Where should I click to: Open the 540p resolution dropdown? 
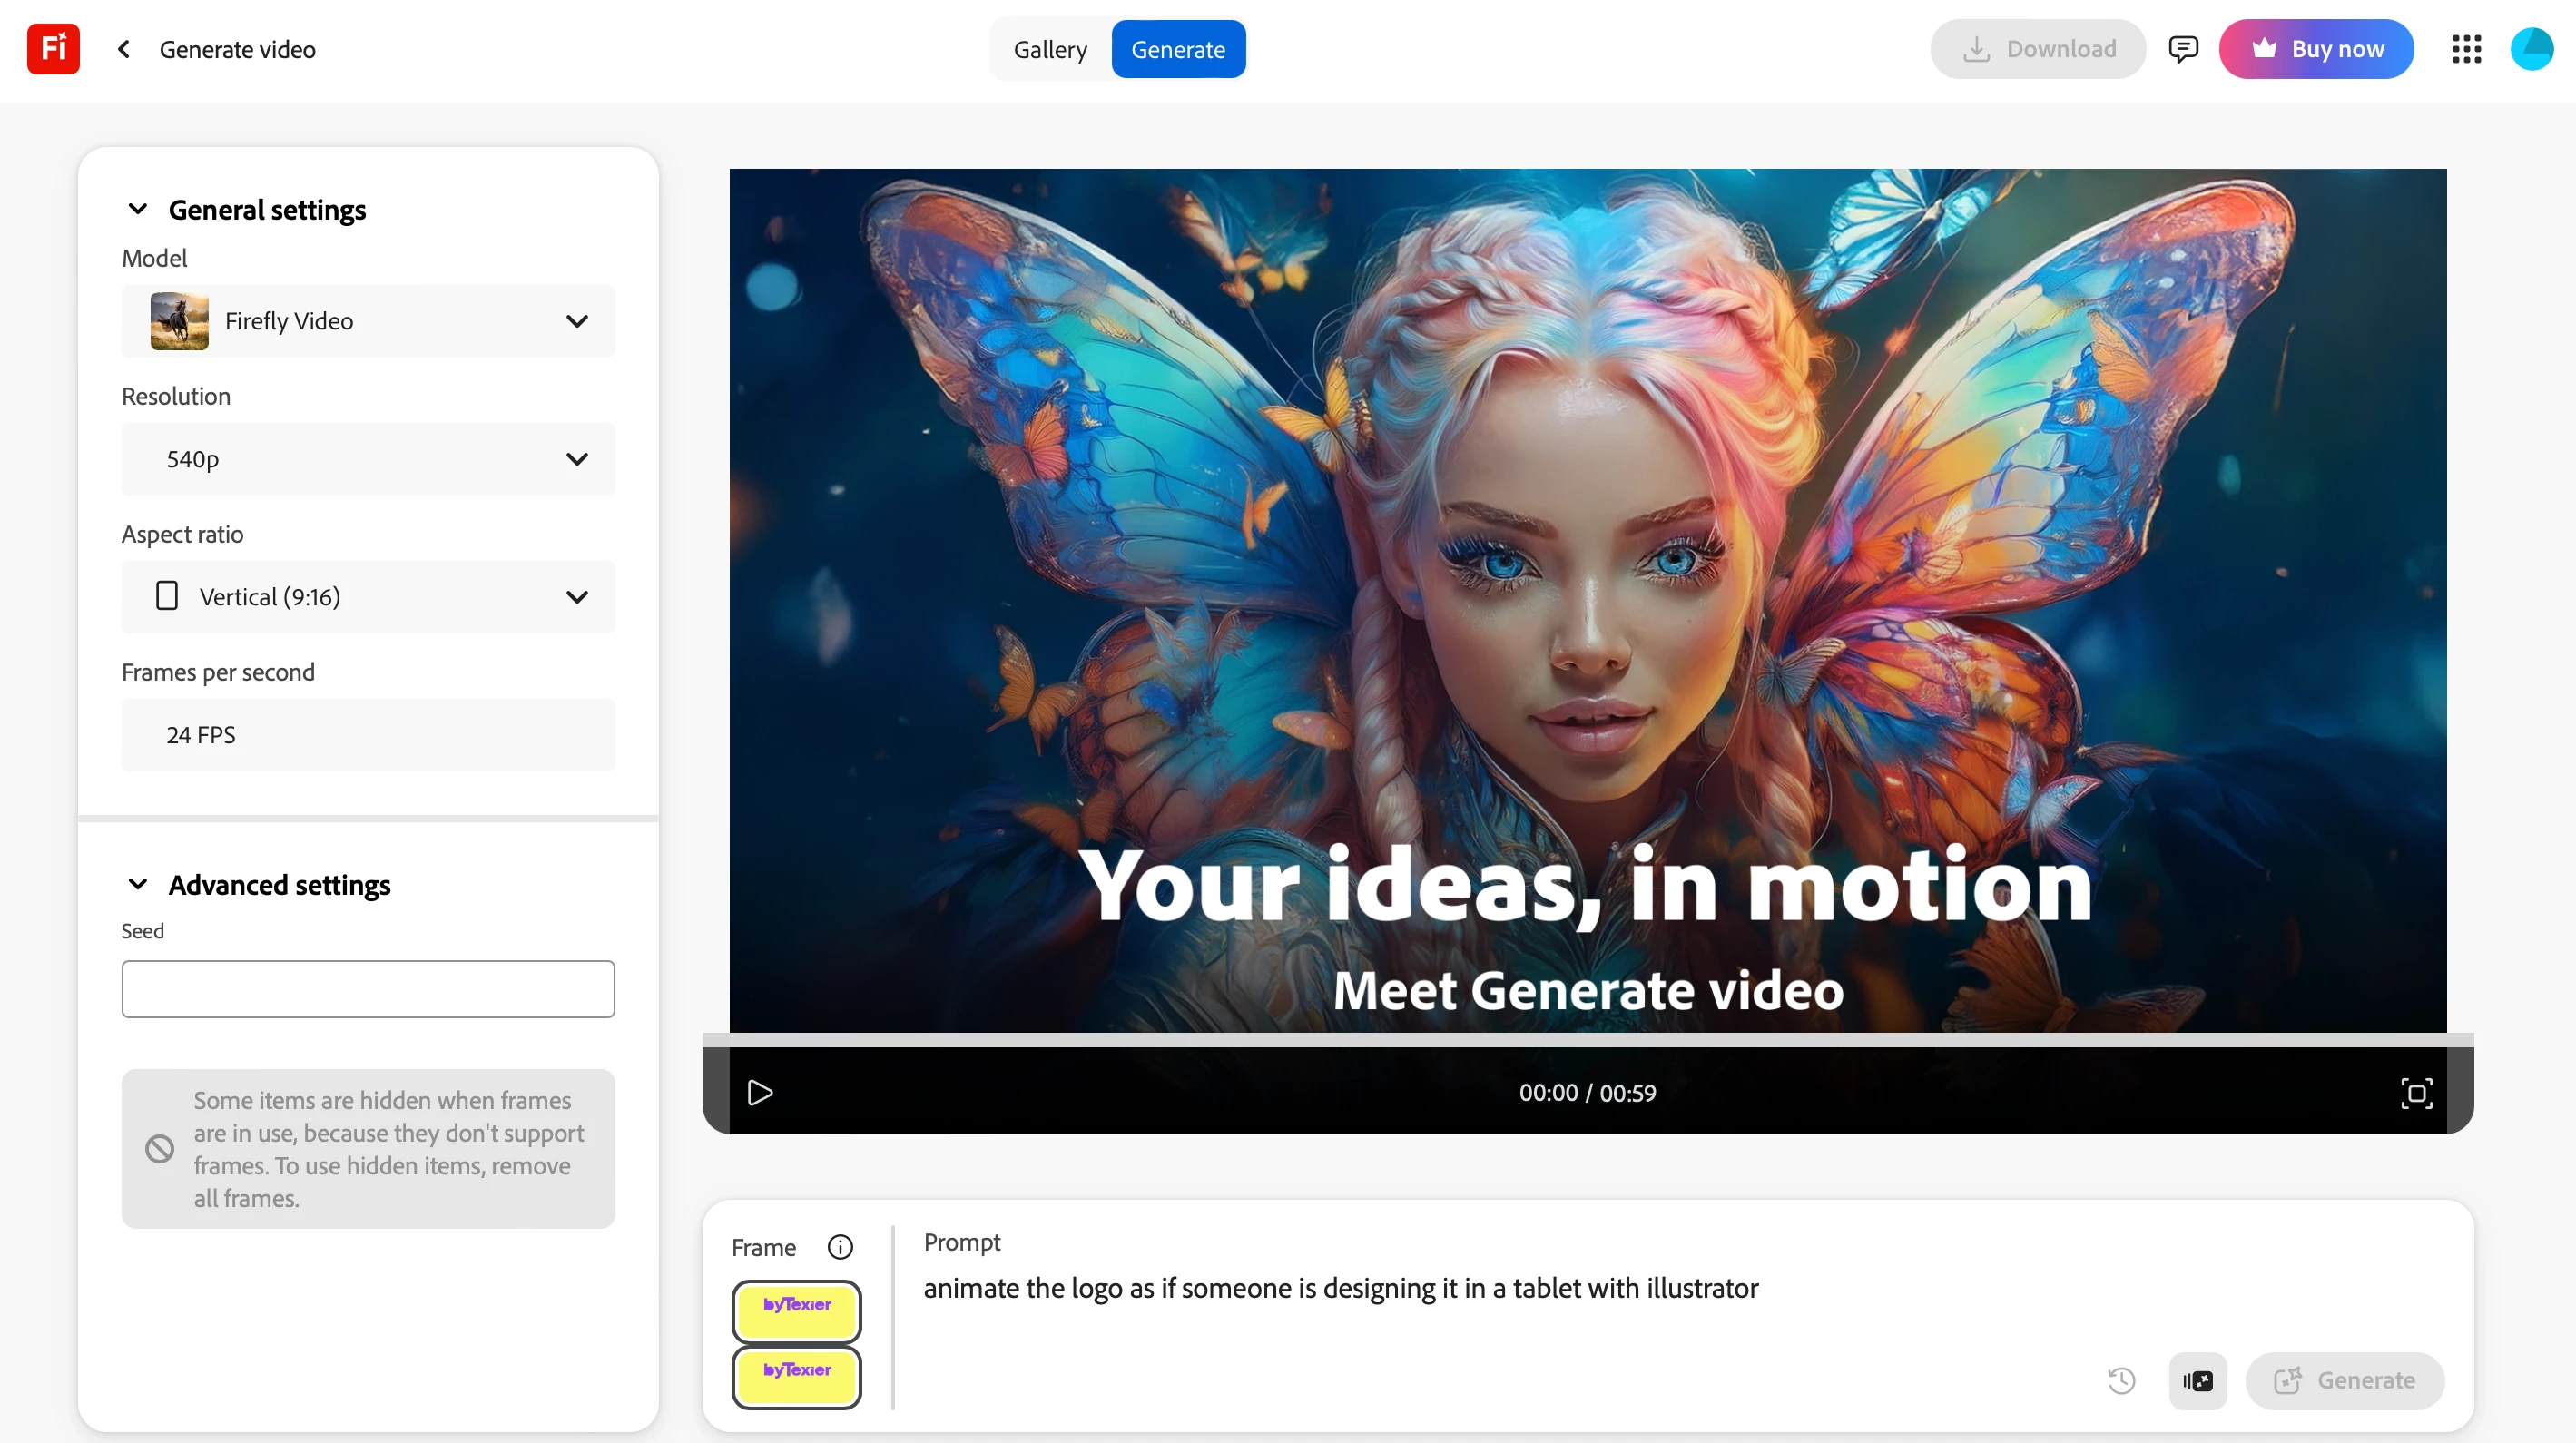[368, 459]
